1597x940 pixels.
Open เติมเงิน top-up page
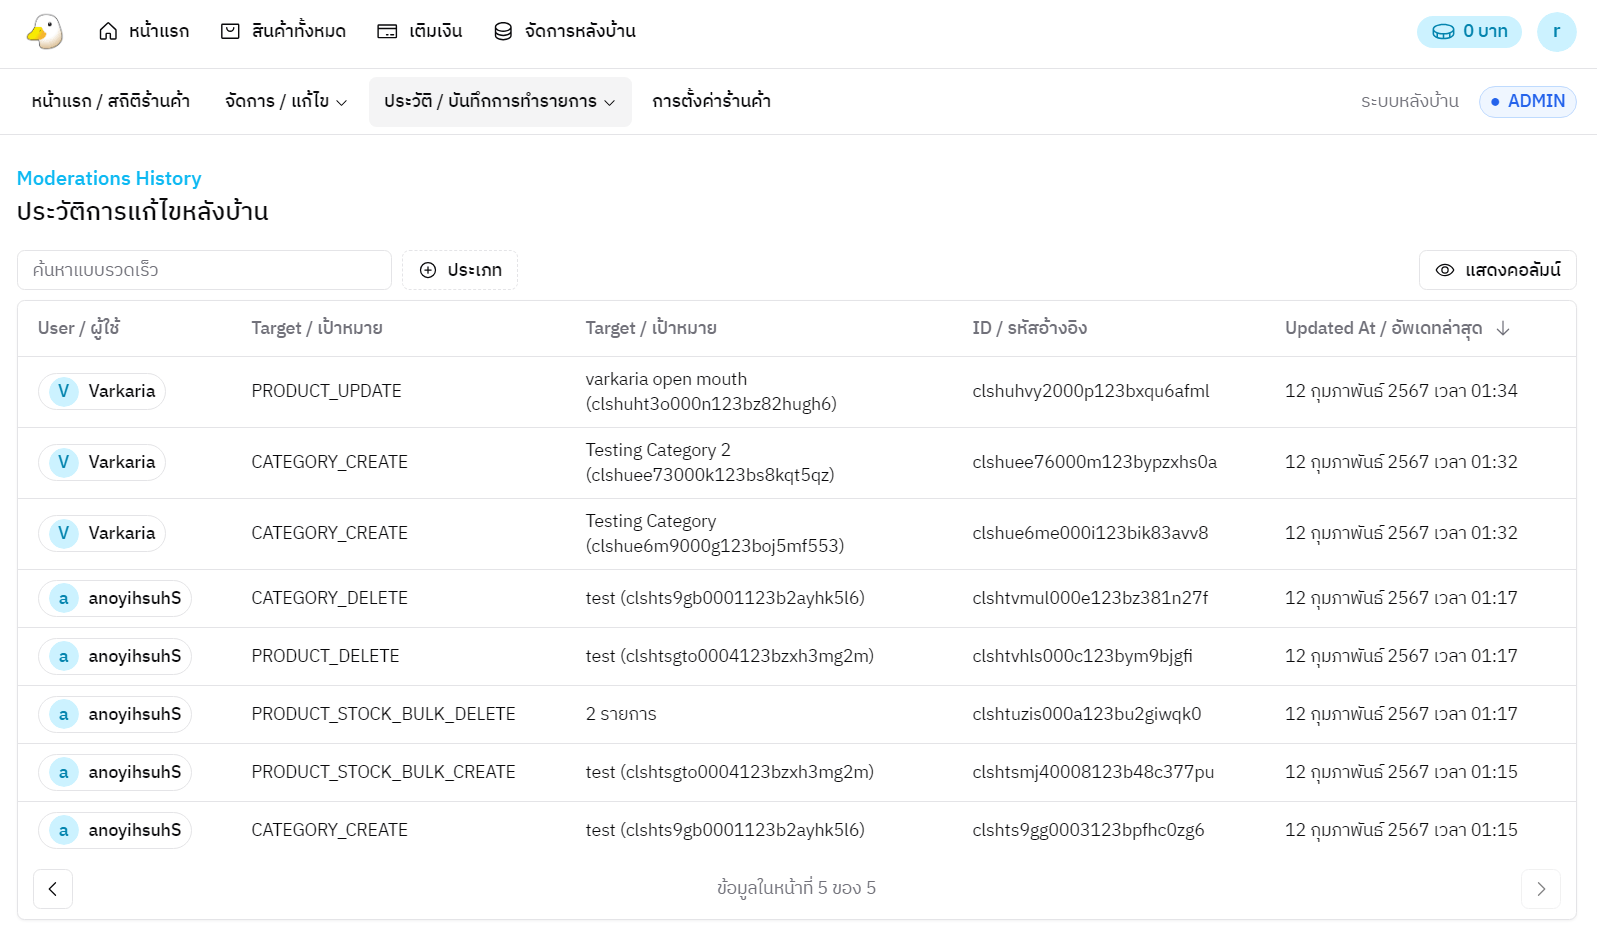[420, 32]
